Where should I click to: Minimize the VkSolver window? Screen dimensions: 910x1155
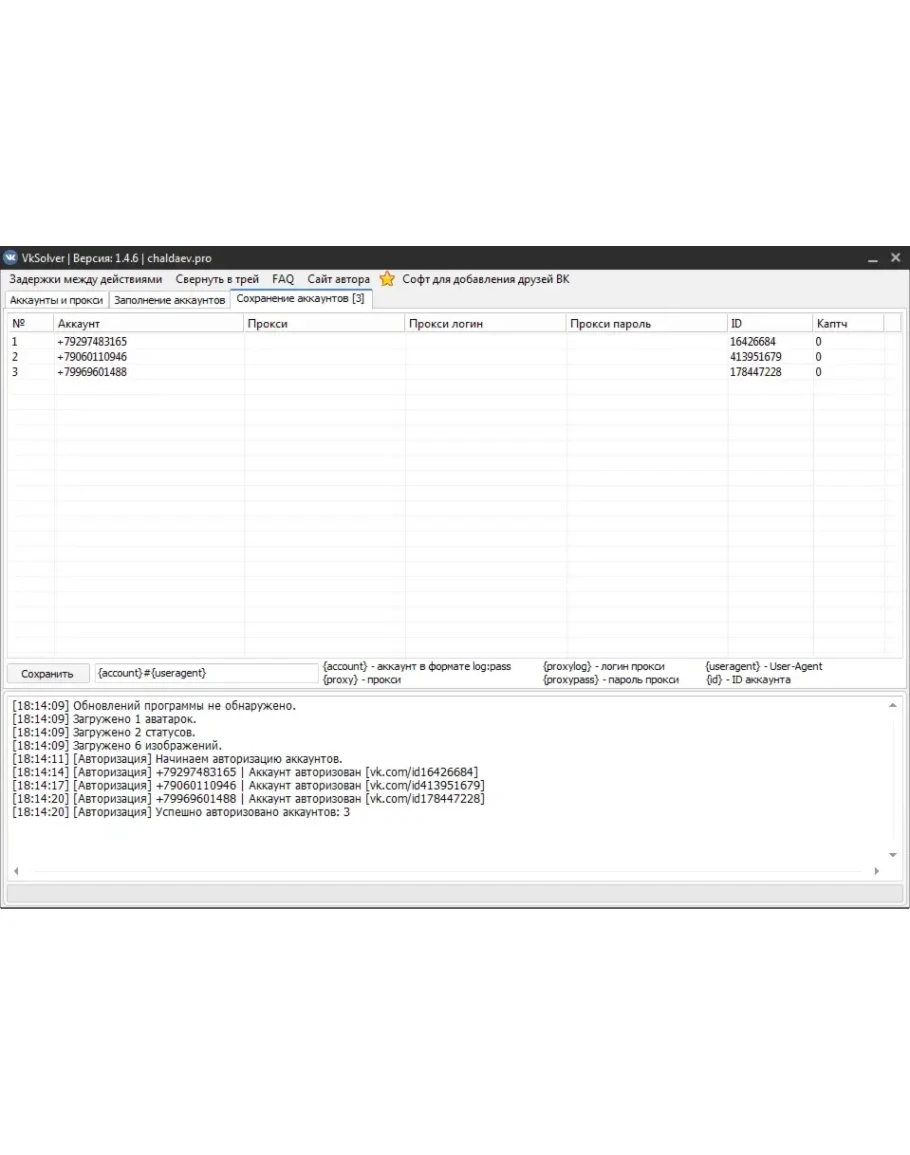pyautogui.click(x=872, y=259)
